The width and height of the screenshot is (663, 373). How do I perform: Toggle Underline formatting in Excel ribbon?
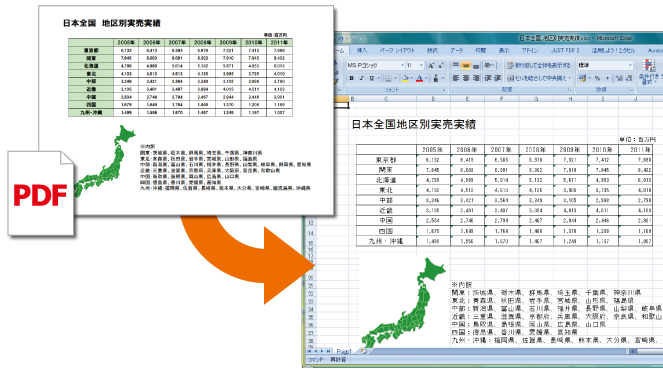click(x=372, y=78)
